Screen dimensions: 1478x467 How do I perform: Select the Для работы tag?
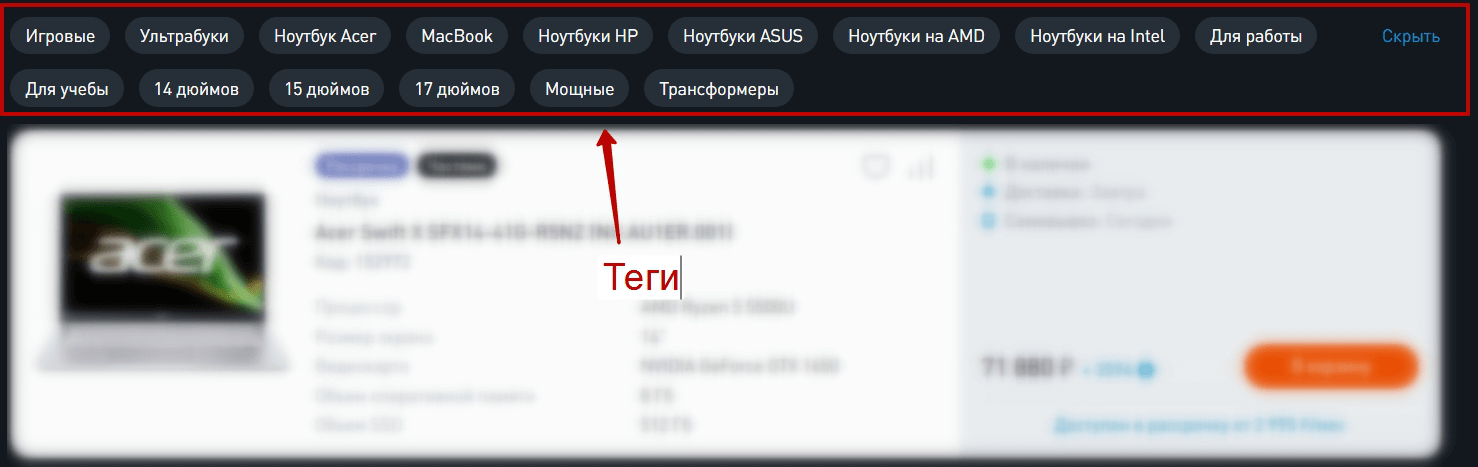1256,37
